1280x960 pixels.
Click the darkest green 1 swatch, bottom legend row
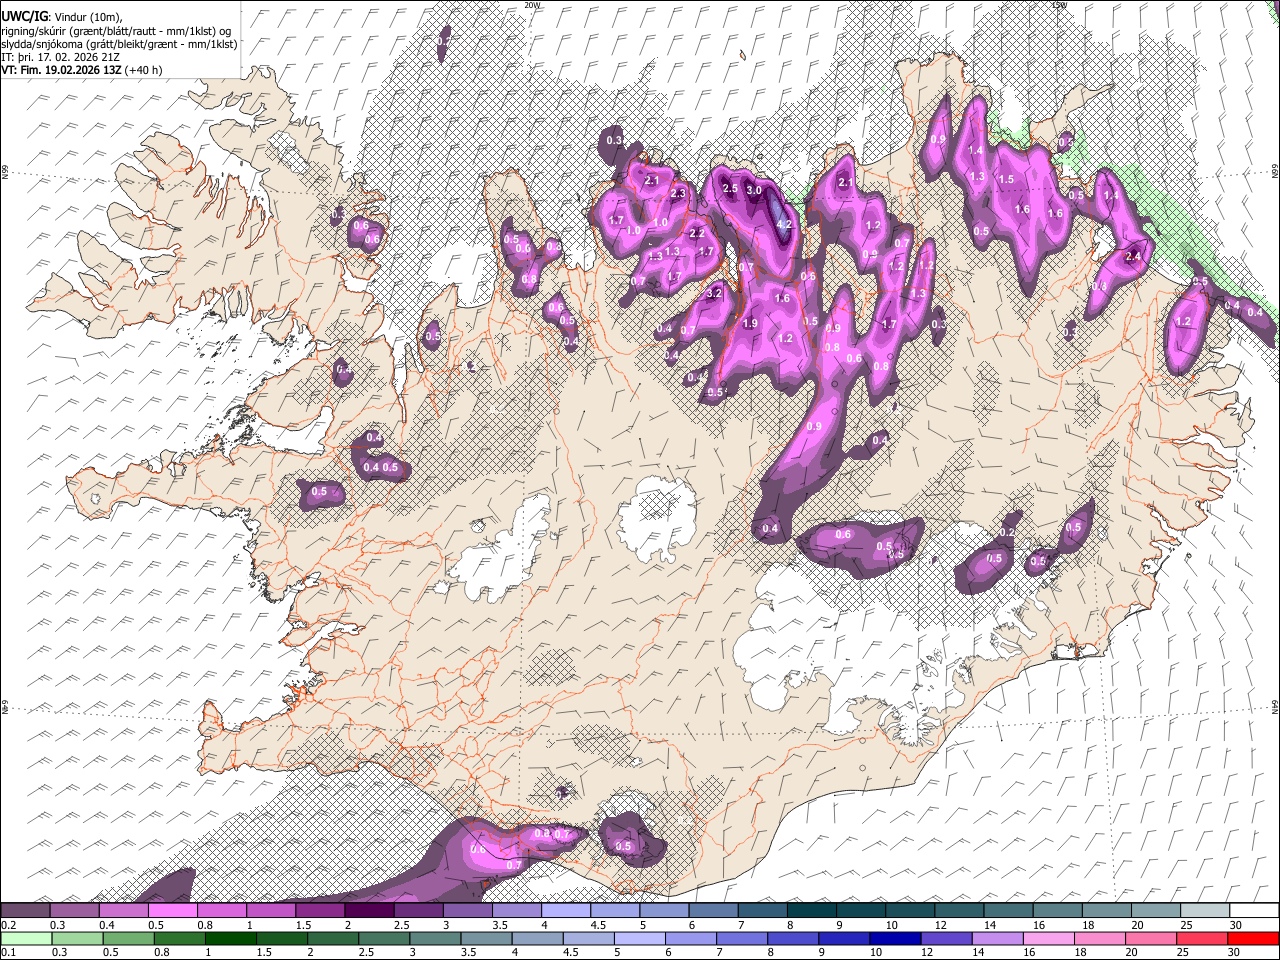click(230, 939)
